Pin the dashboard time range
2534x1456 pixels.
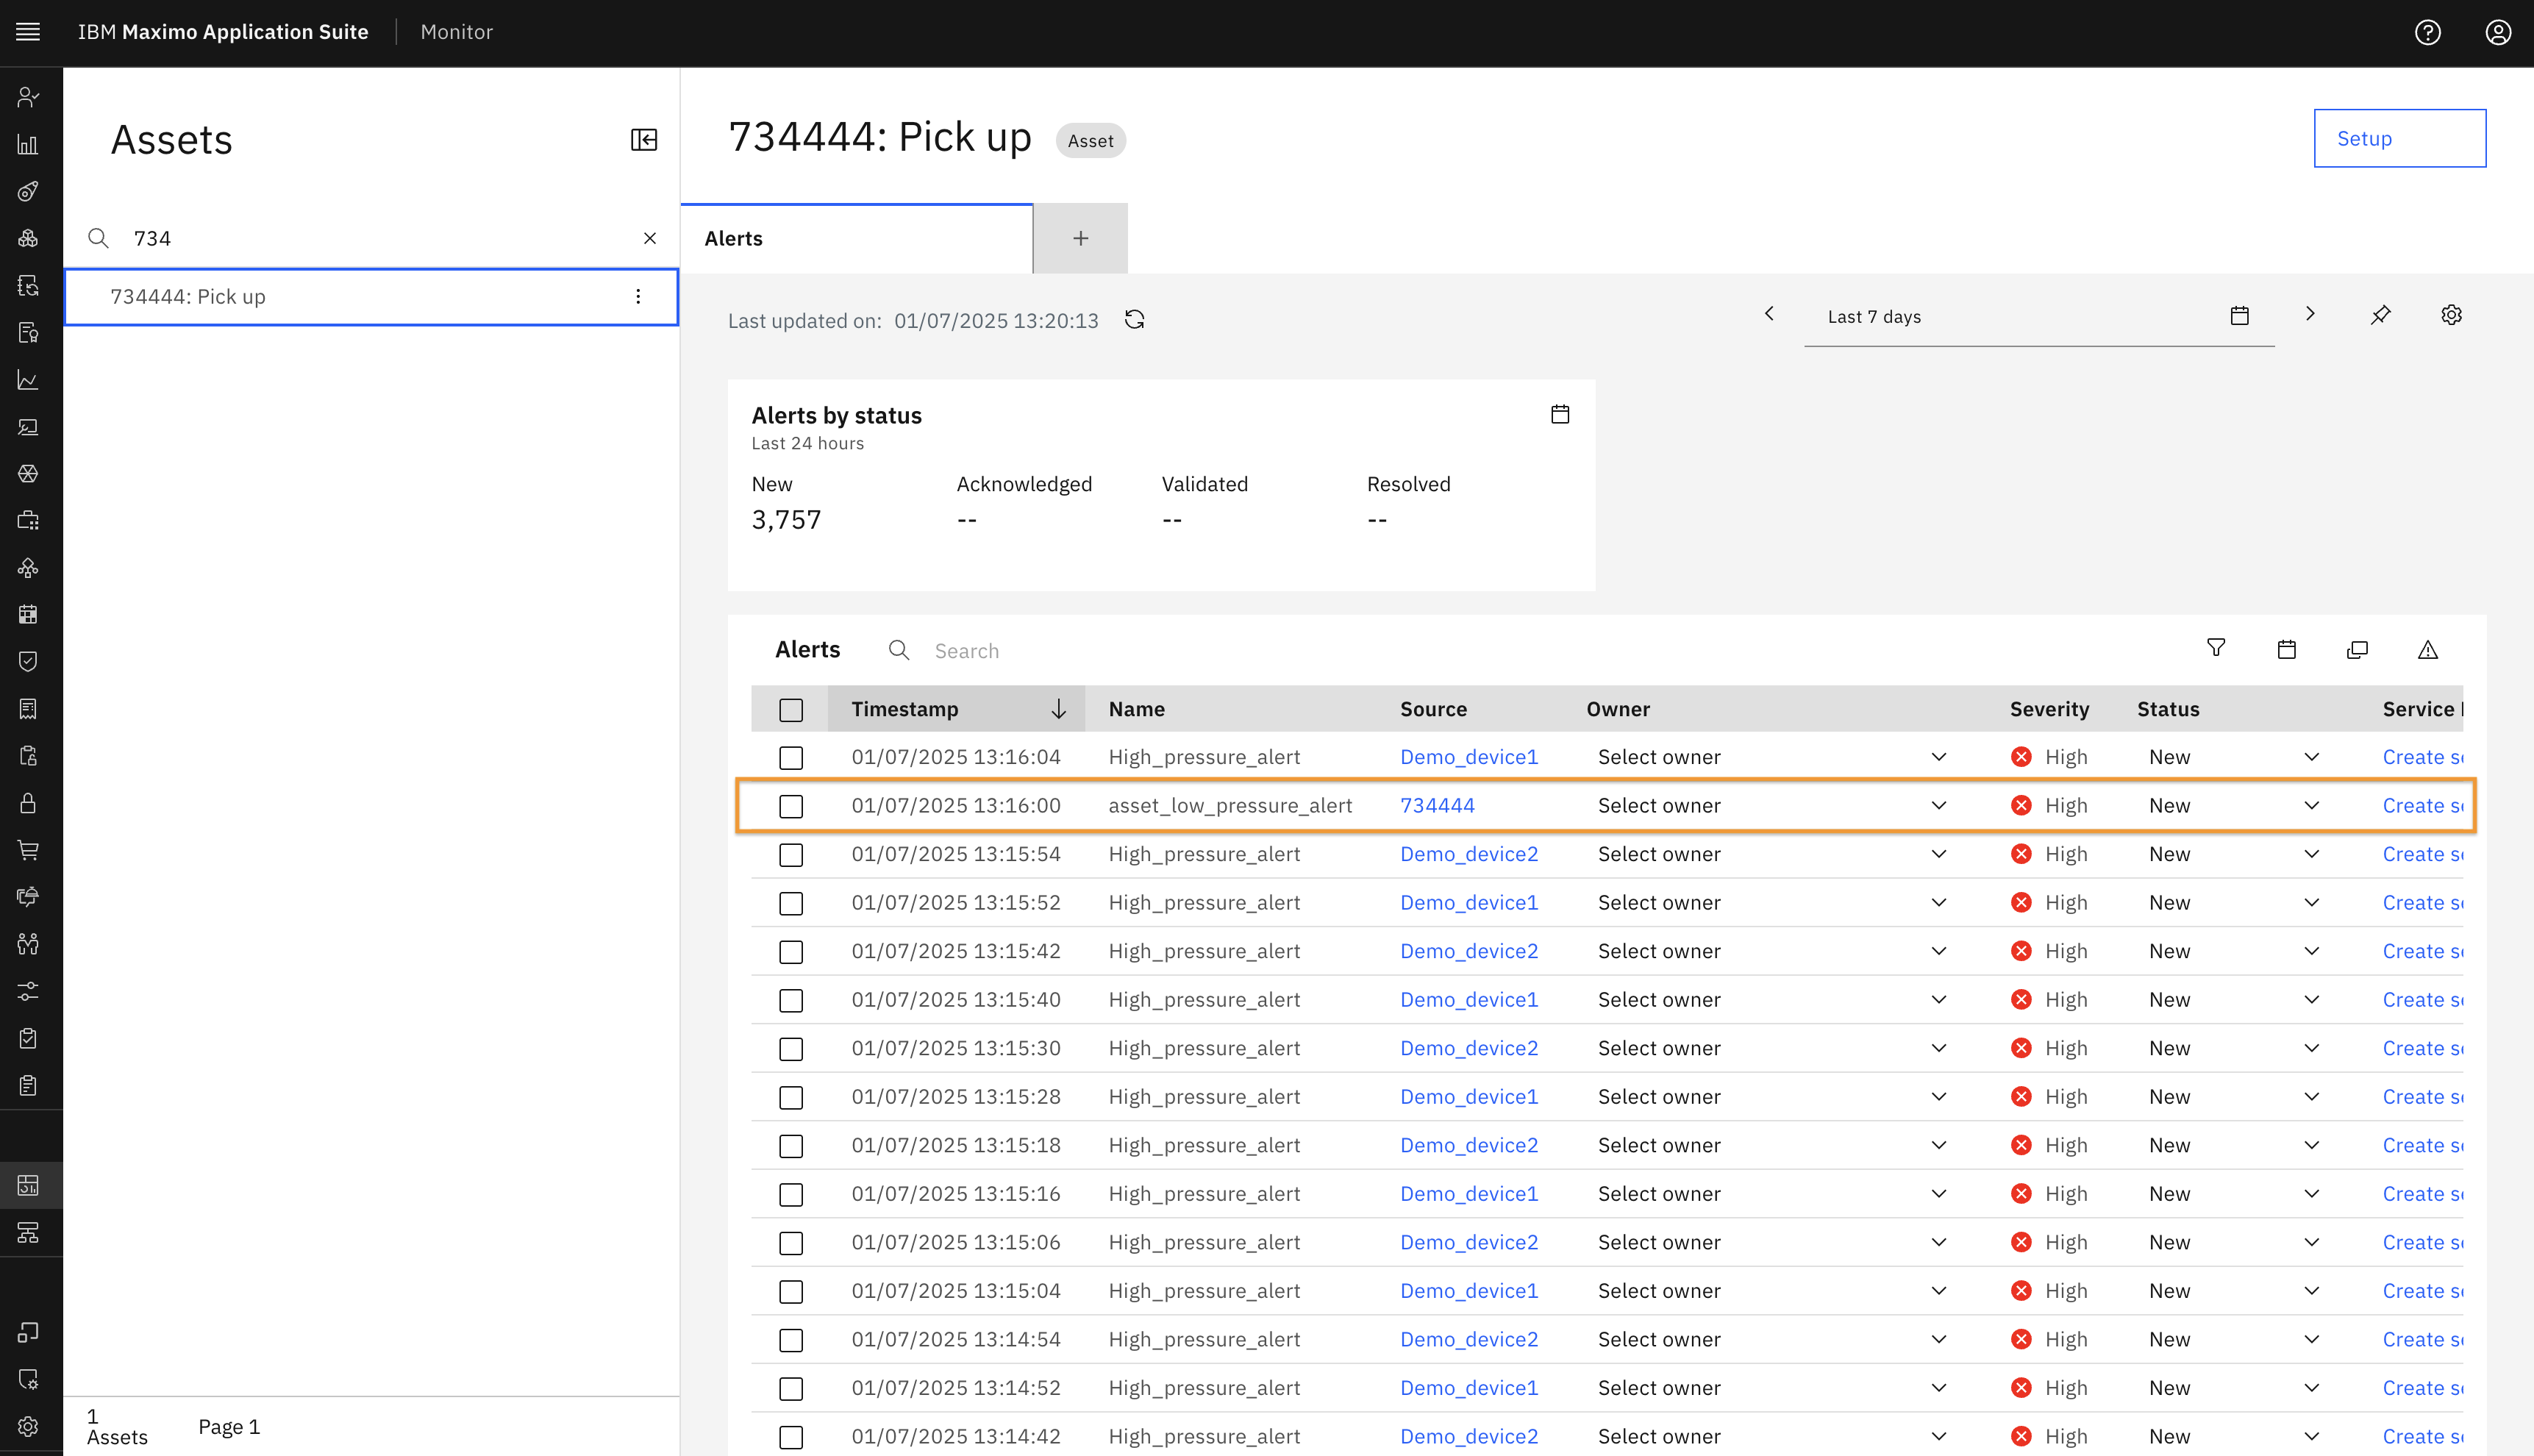click(2380, 315)
